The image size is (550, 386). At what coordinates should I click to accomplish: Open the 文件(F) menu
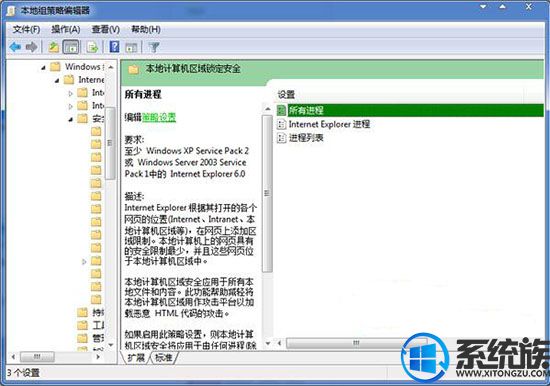26,29
